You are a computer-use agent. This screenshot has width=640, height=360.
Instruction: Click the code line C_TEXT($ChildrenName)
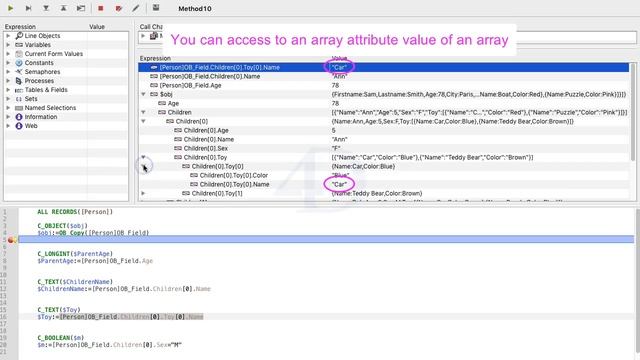coord(75,282)
